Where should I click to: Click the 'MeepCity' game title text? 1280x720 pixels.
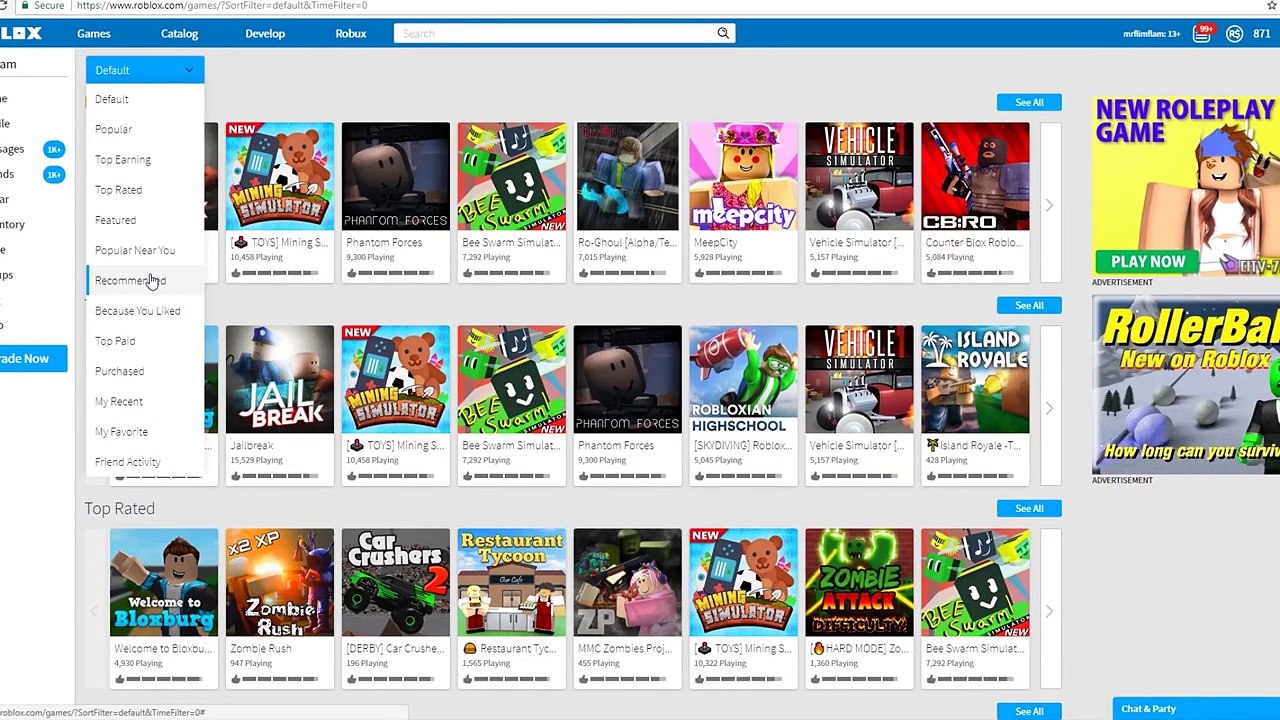tap(716, 243)
